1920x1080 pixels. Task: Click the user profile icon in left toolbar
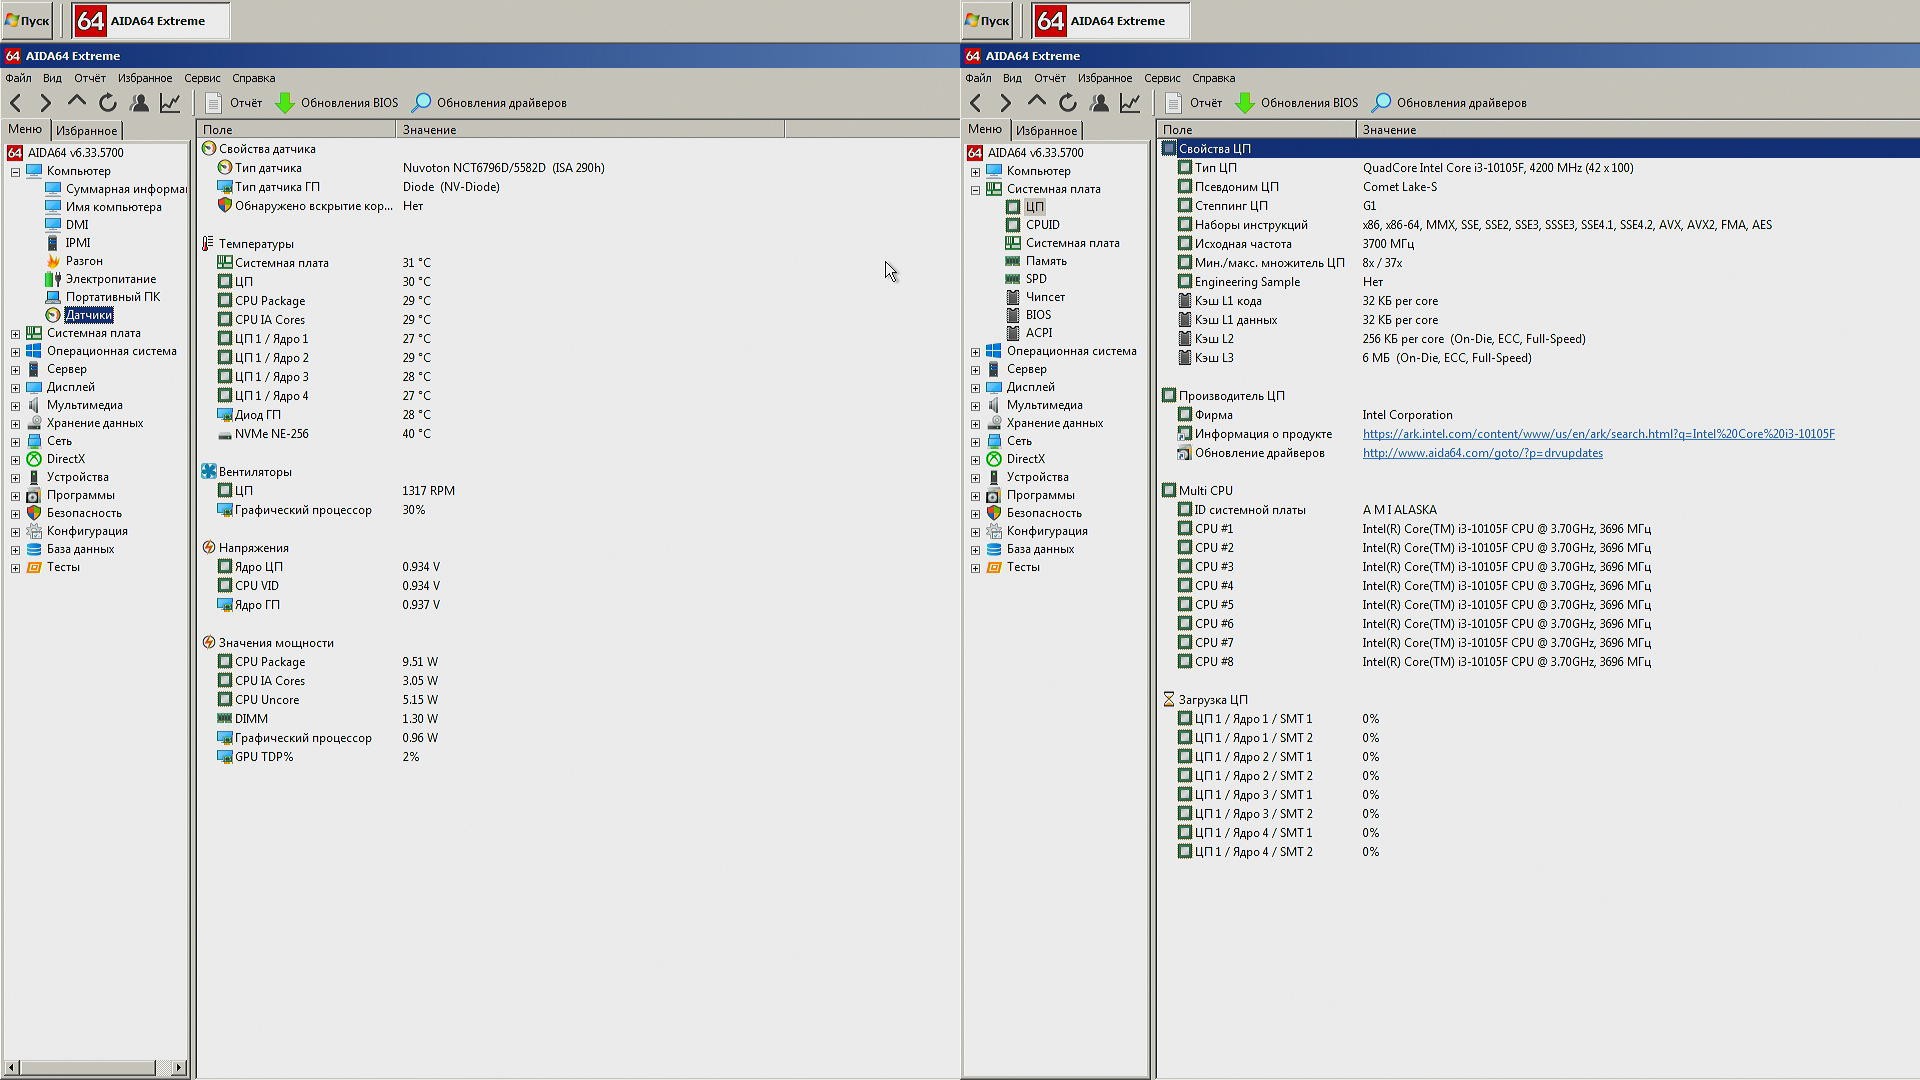click(140, 103)
